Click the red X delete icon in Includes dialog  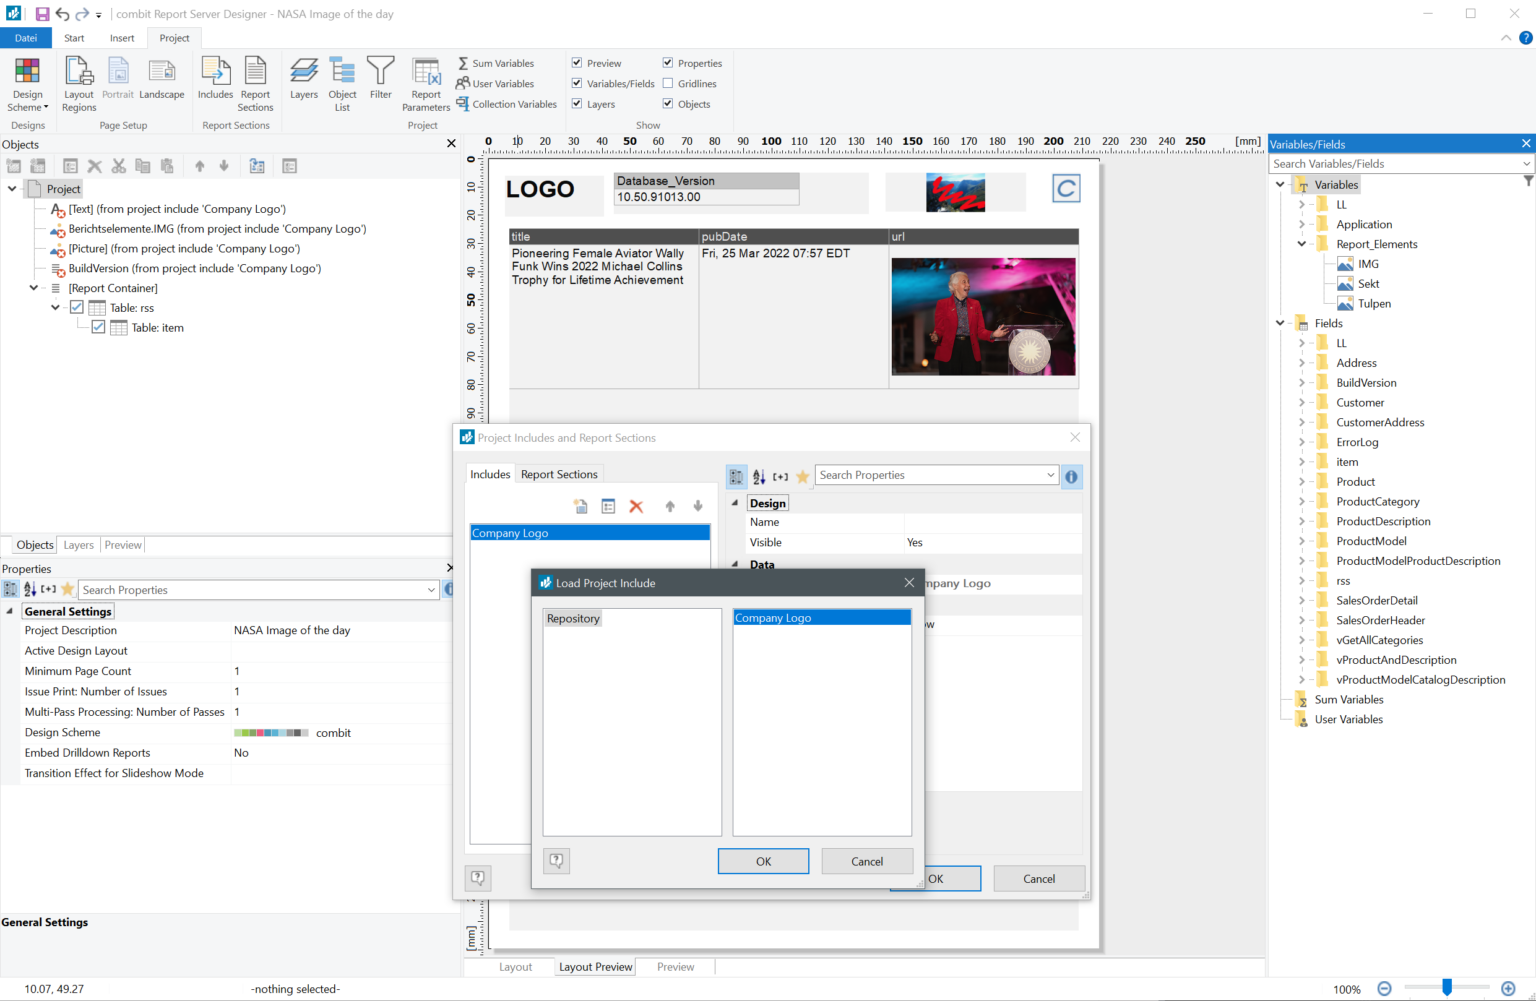click(x=637, y=506)
